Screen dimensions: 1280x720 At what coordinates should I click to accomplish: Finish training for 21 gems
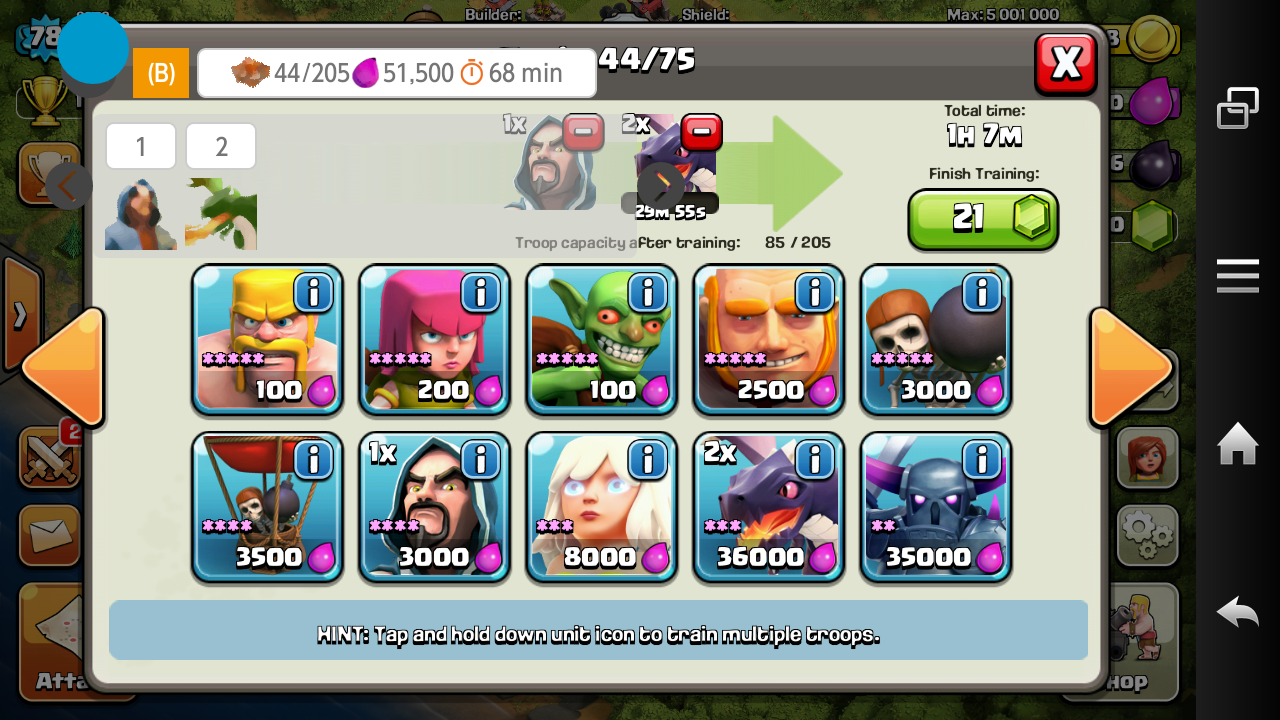pyautogui.click(x=983, y=219)
